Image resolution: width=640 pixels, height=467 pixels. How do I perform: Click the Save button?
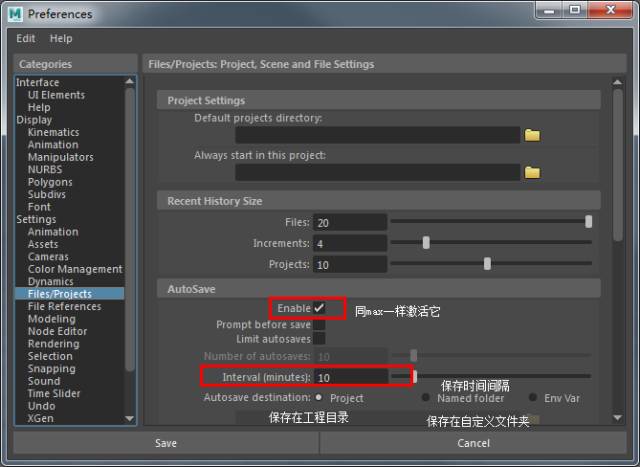166,443
